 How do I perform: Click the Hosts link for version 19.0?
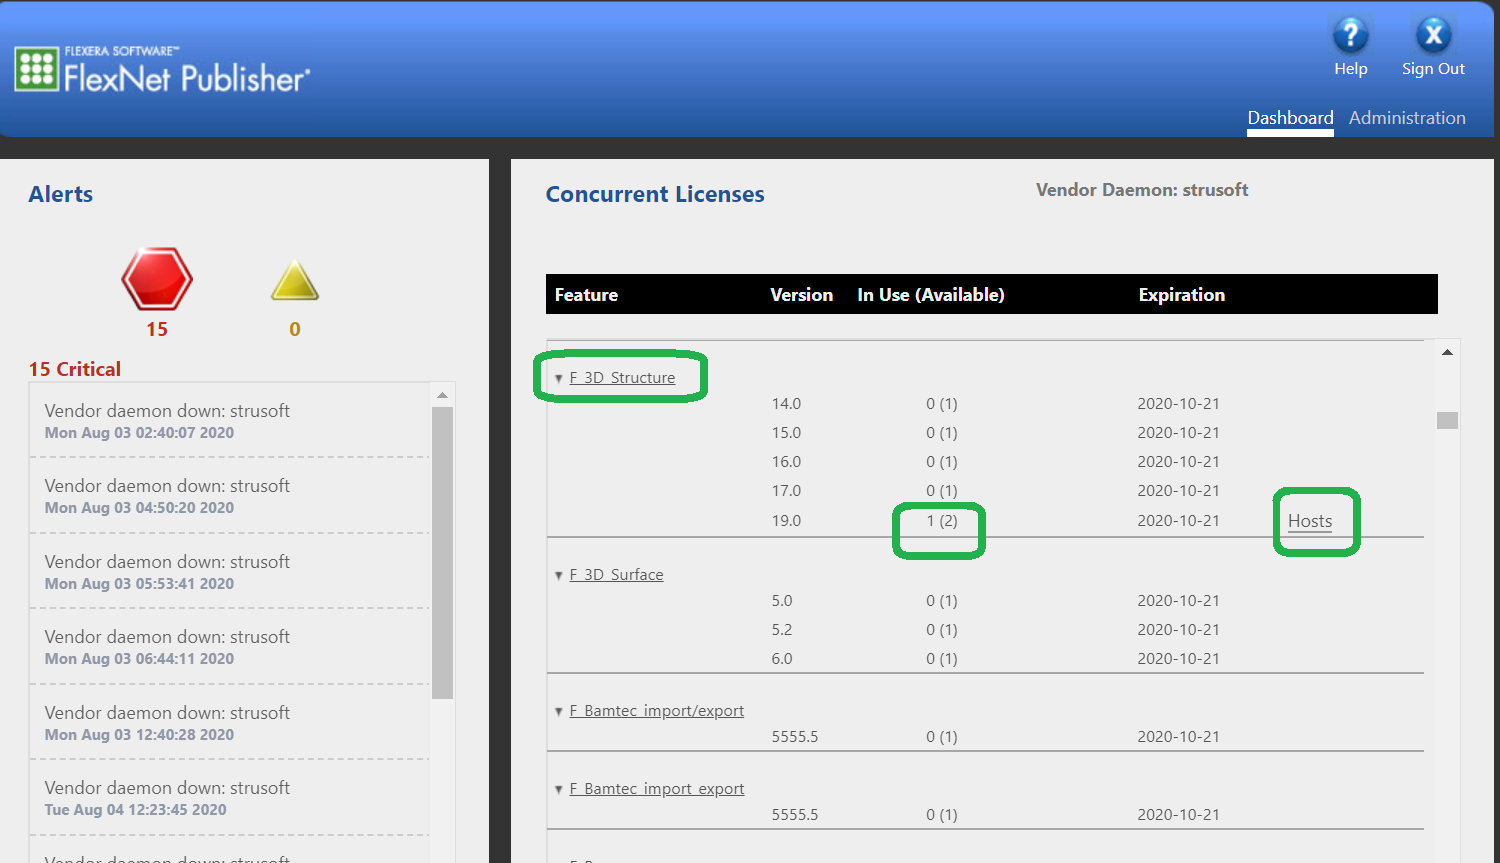click(1310, 521)
